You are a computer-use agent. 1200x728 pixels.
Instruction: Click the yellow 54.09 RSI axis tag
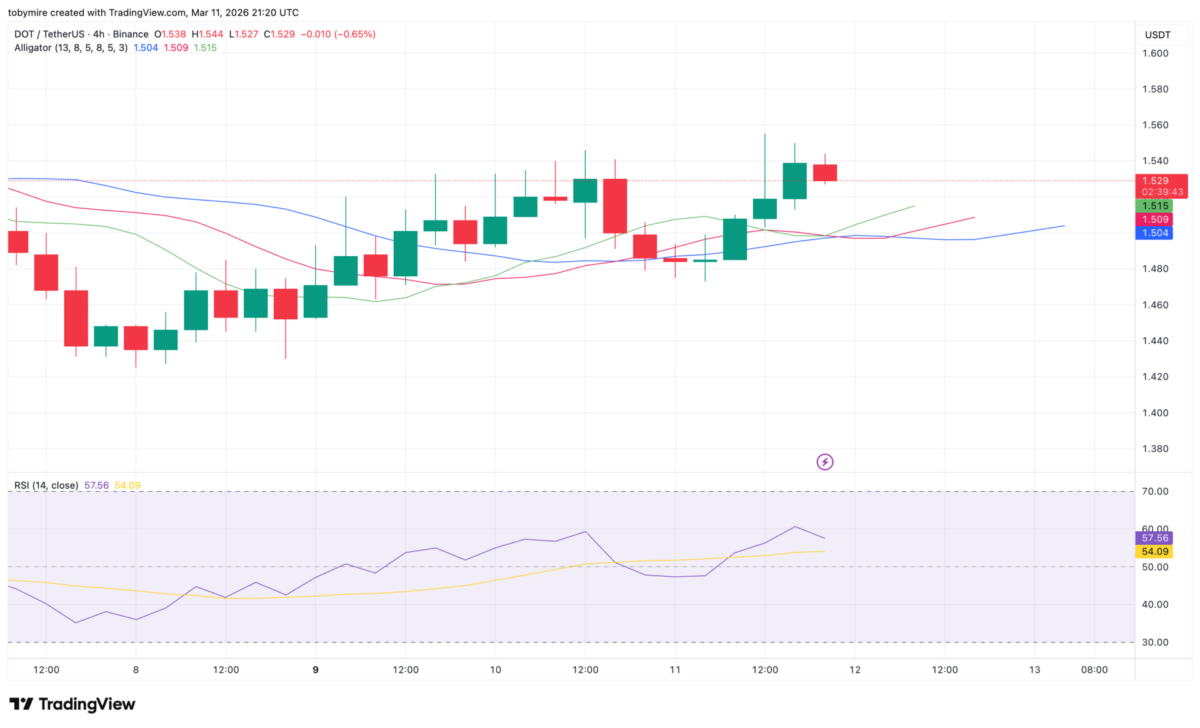pyautogui.click(x=1158, y=552)
